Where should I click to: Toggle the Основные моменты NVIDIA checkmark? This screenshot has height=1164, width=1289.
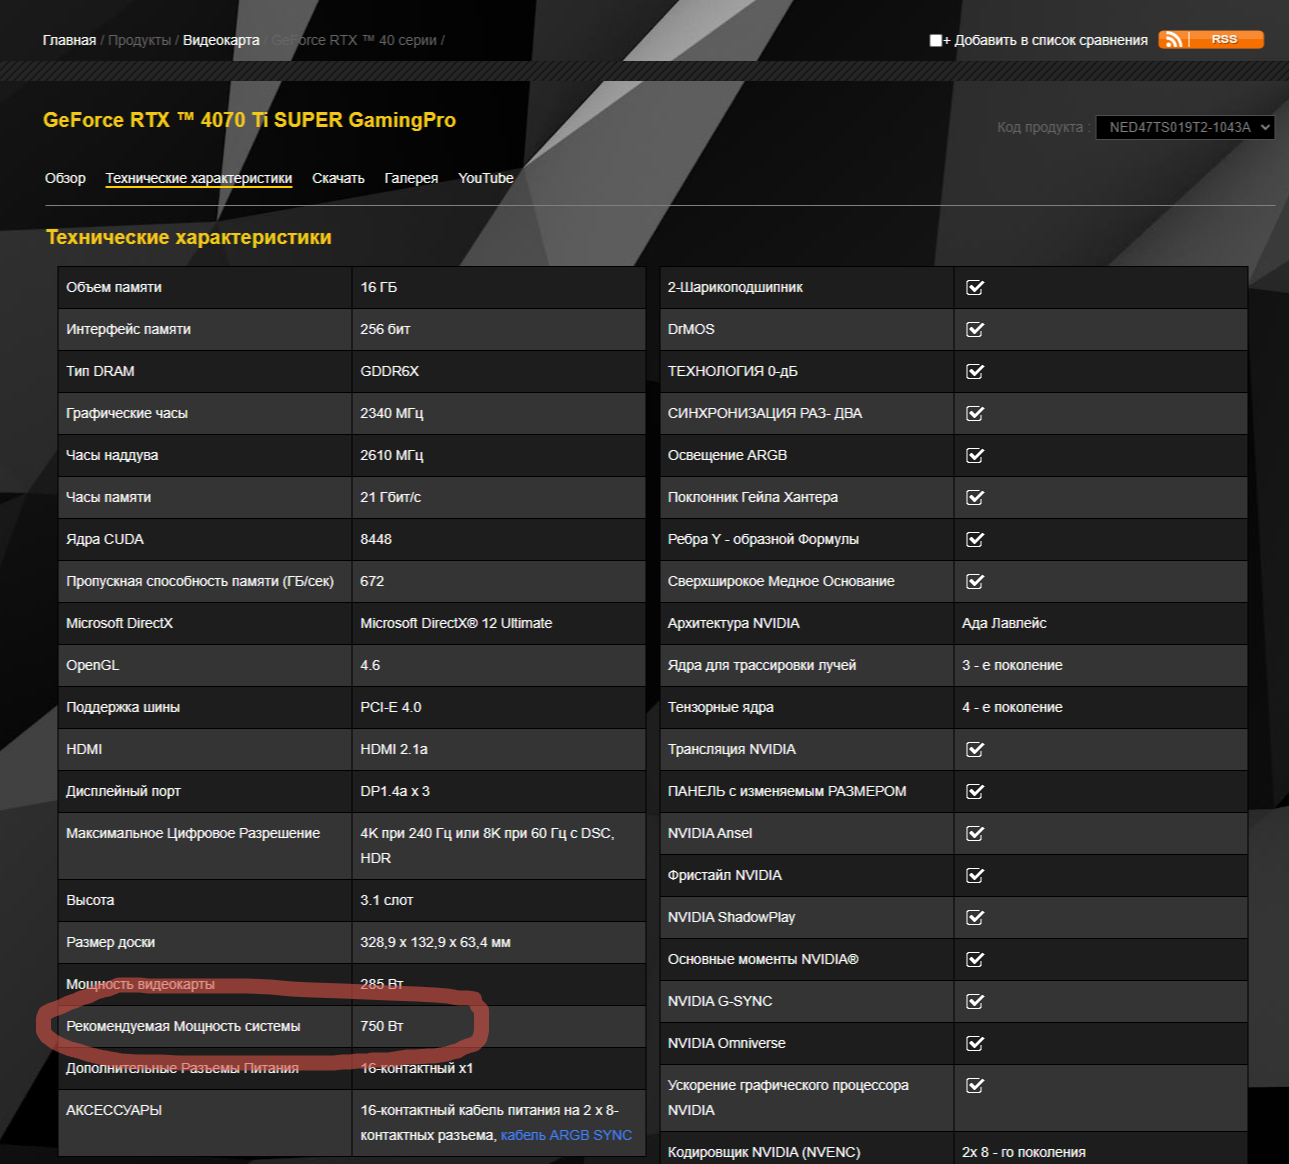(x=975, y=960)
